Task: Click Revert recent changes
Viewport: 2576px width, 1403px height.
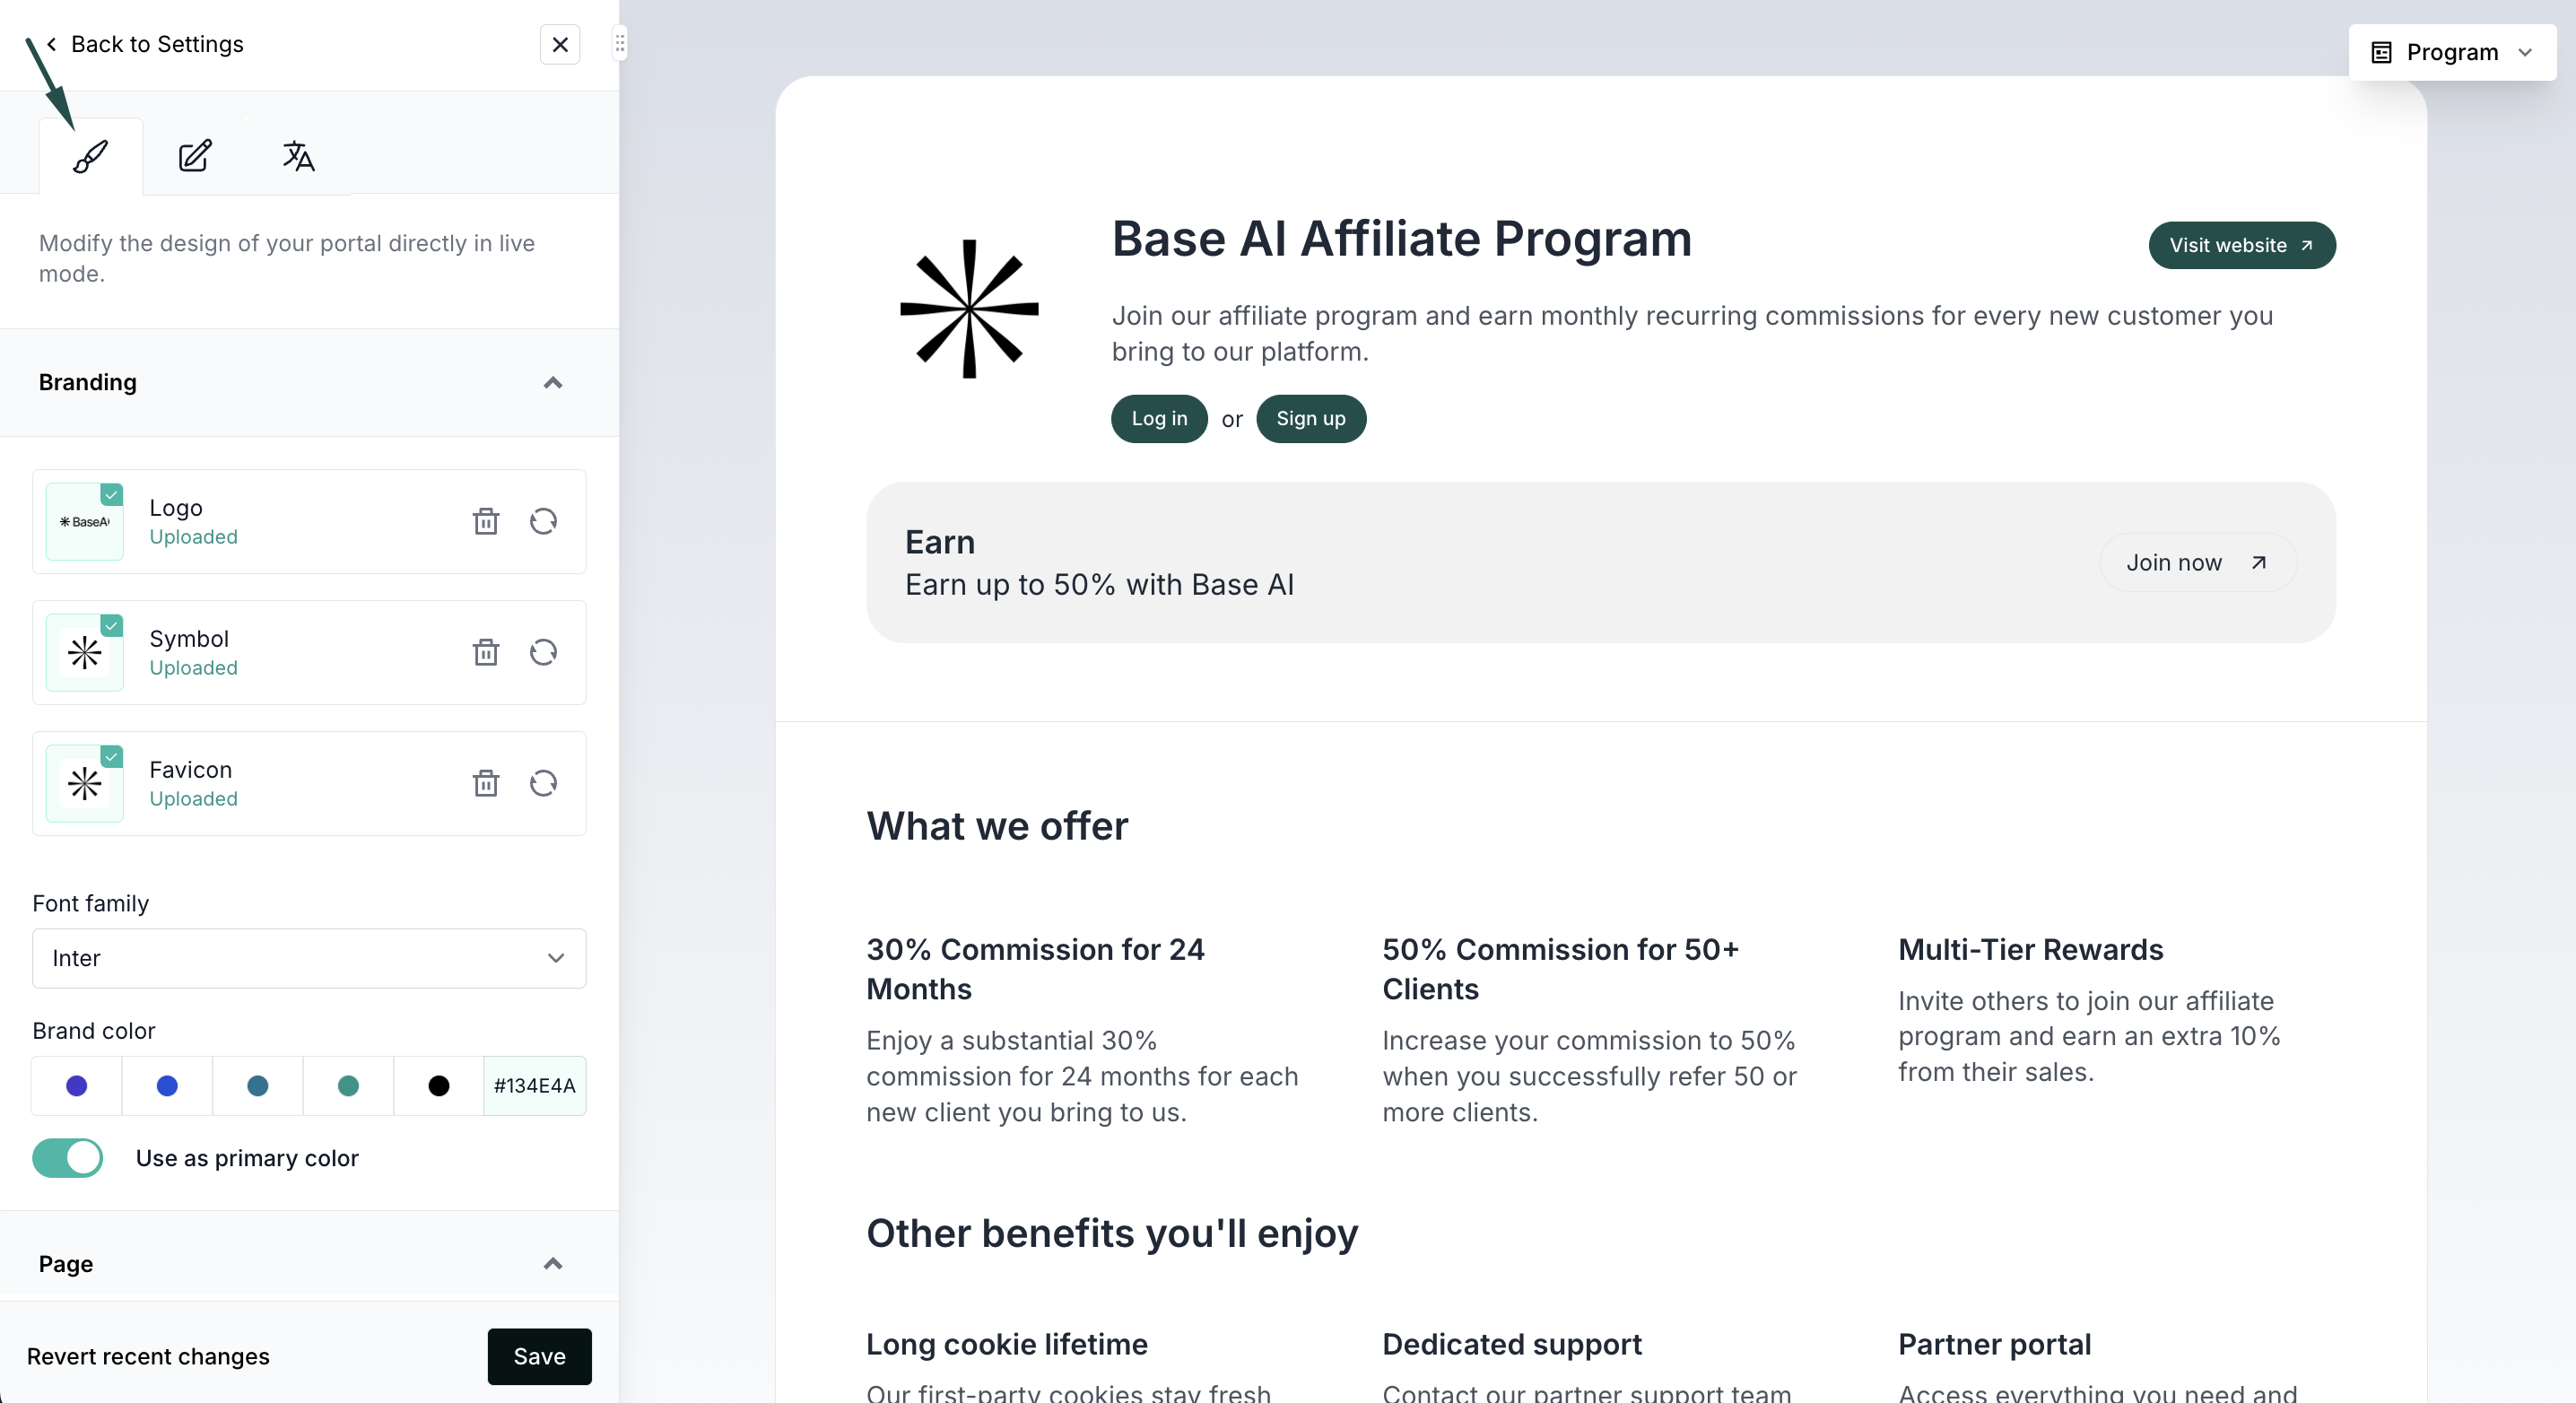Action: coord(148,1356)
